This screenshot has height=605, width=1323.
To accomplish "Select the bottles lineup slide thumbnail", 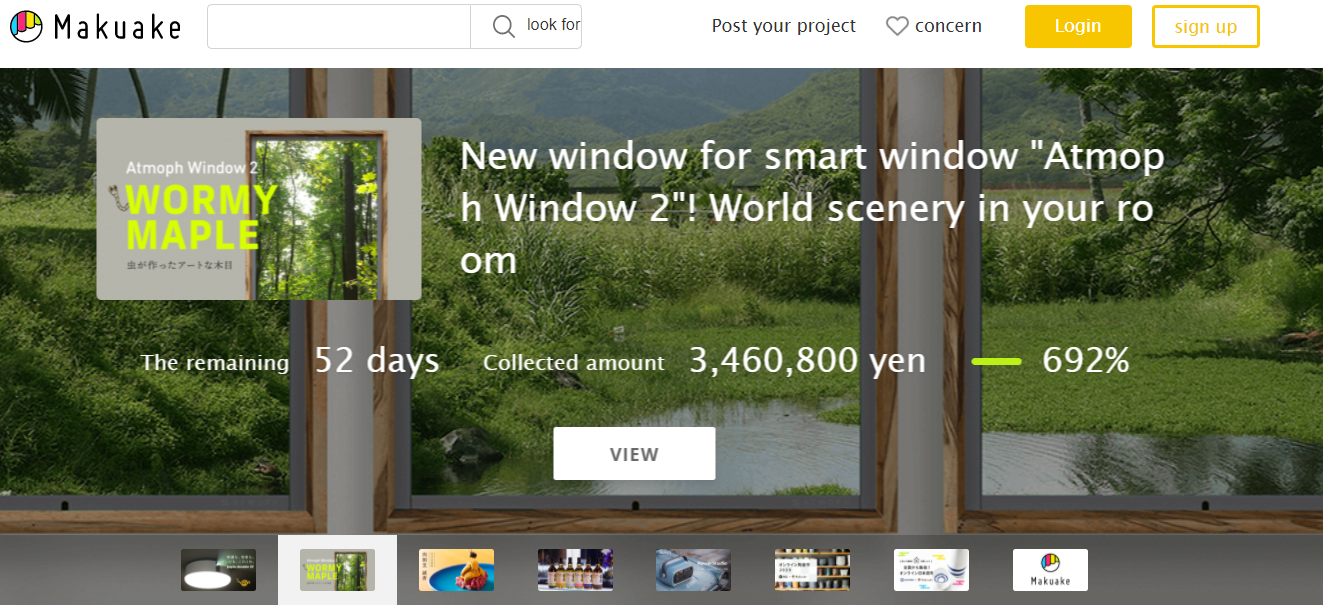I will coord(575,570).
